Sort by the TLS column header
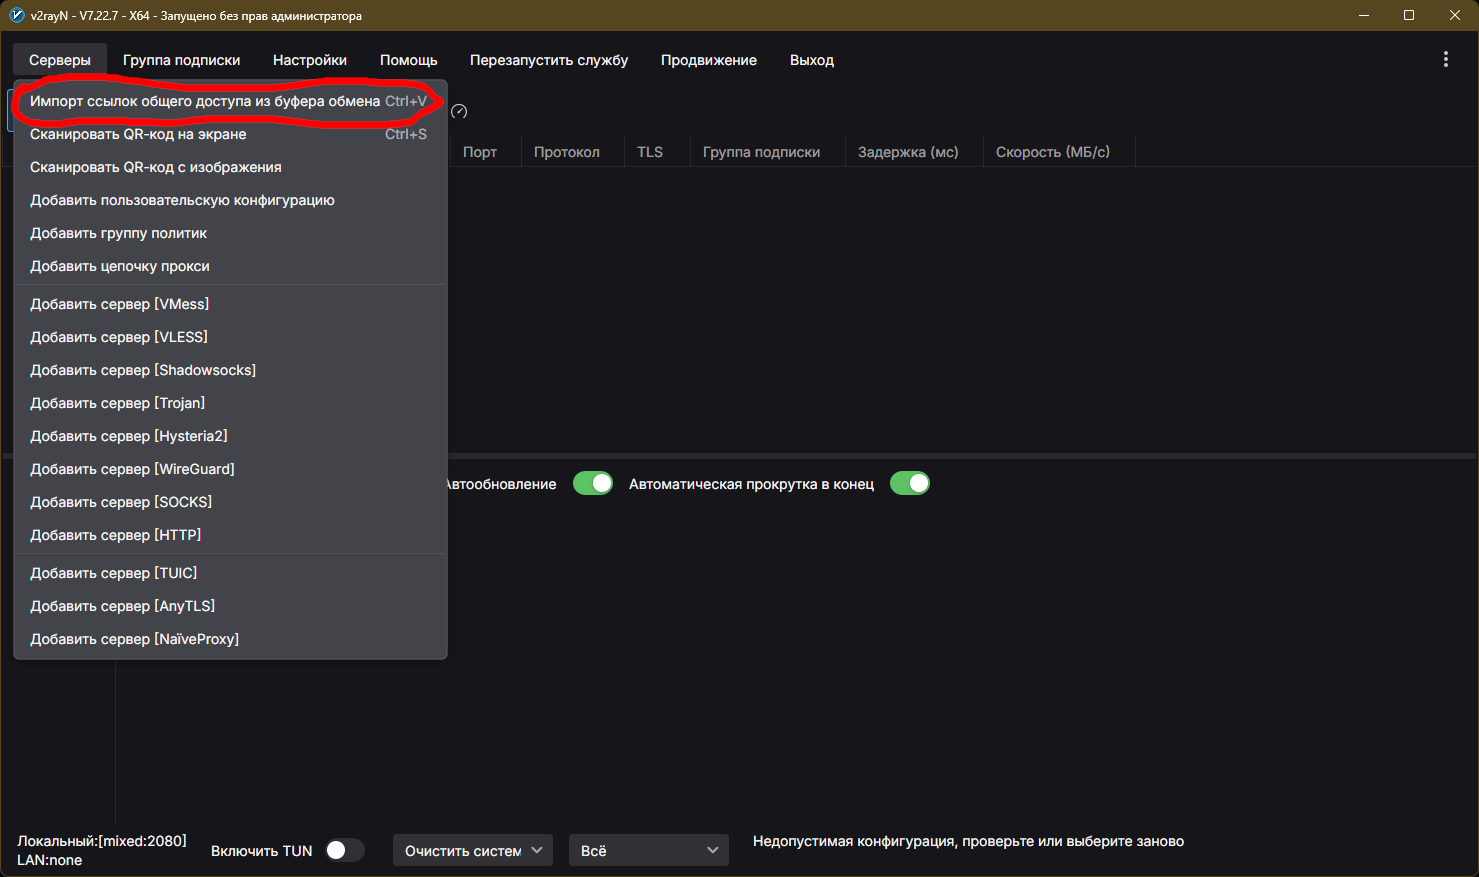This screenshot has height=877, width=1479. click(x=650, y=152)
